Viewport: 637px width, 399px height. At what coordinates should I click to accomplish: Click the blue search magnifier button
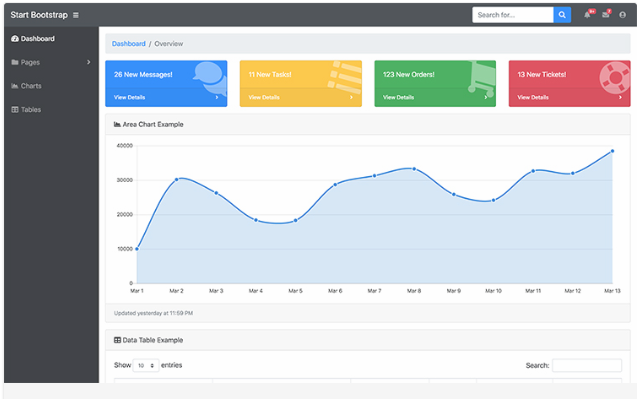point(562,15)
